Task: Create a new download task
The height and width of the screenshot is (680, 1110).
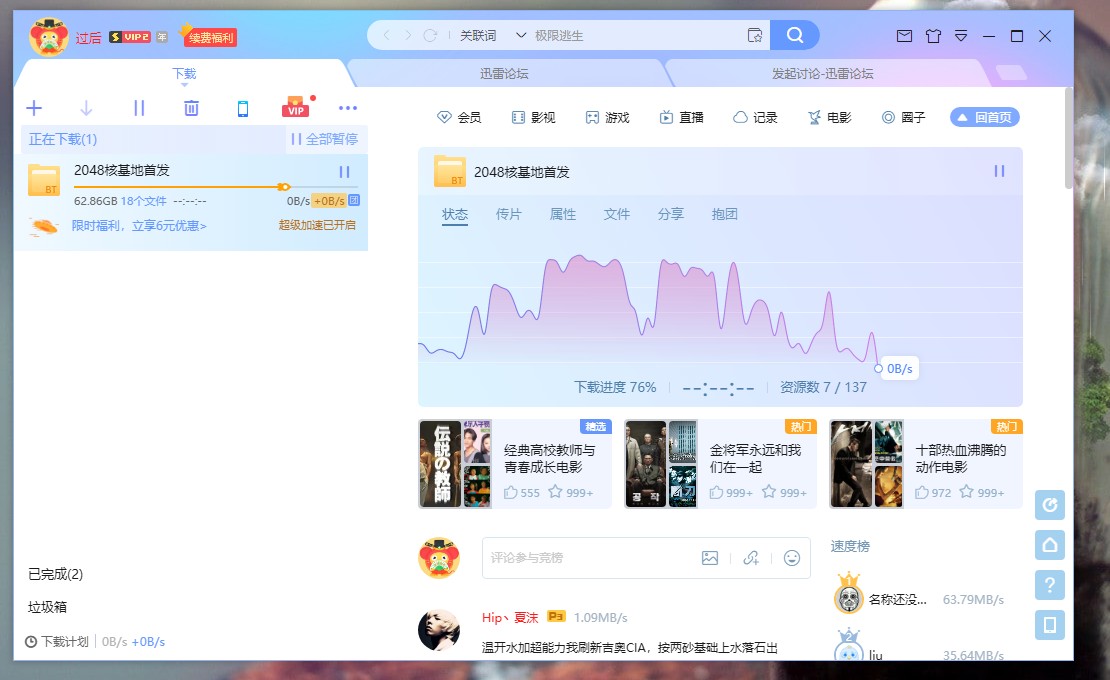Action: pyautogui.click(x=34, y=107)
